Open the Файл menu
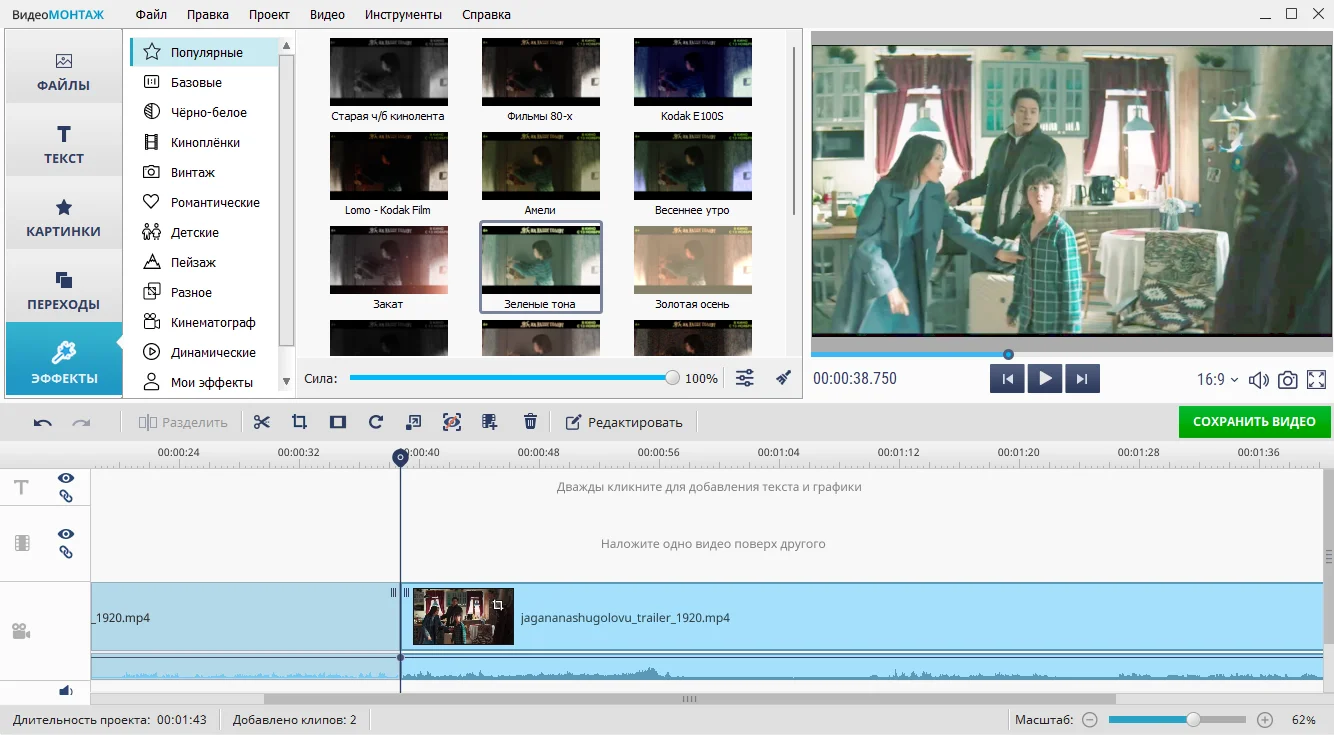The image size is (1334, 735). click(x=151, y=15)
